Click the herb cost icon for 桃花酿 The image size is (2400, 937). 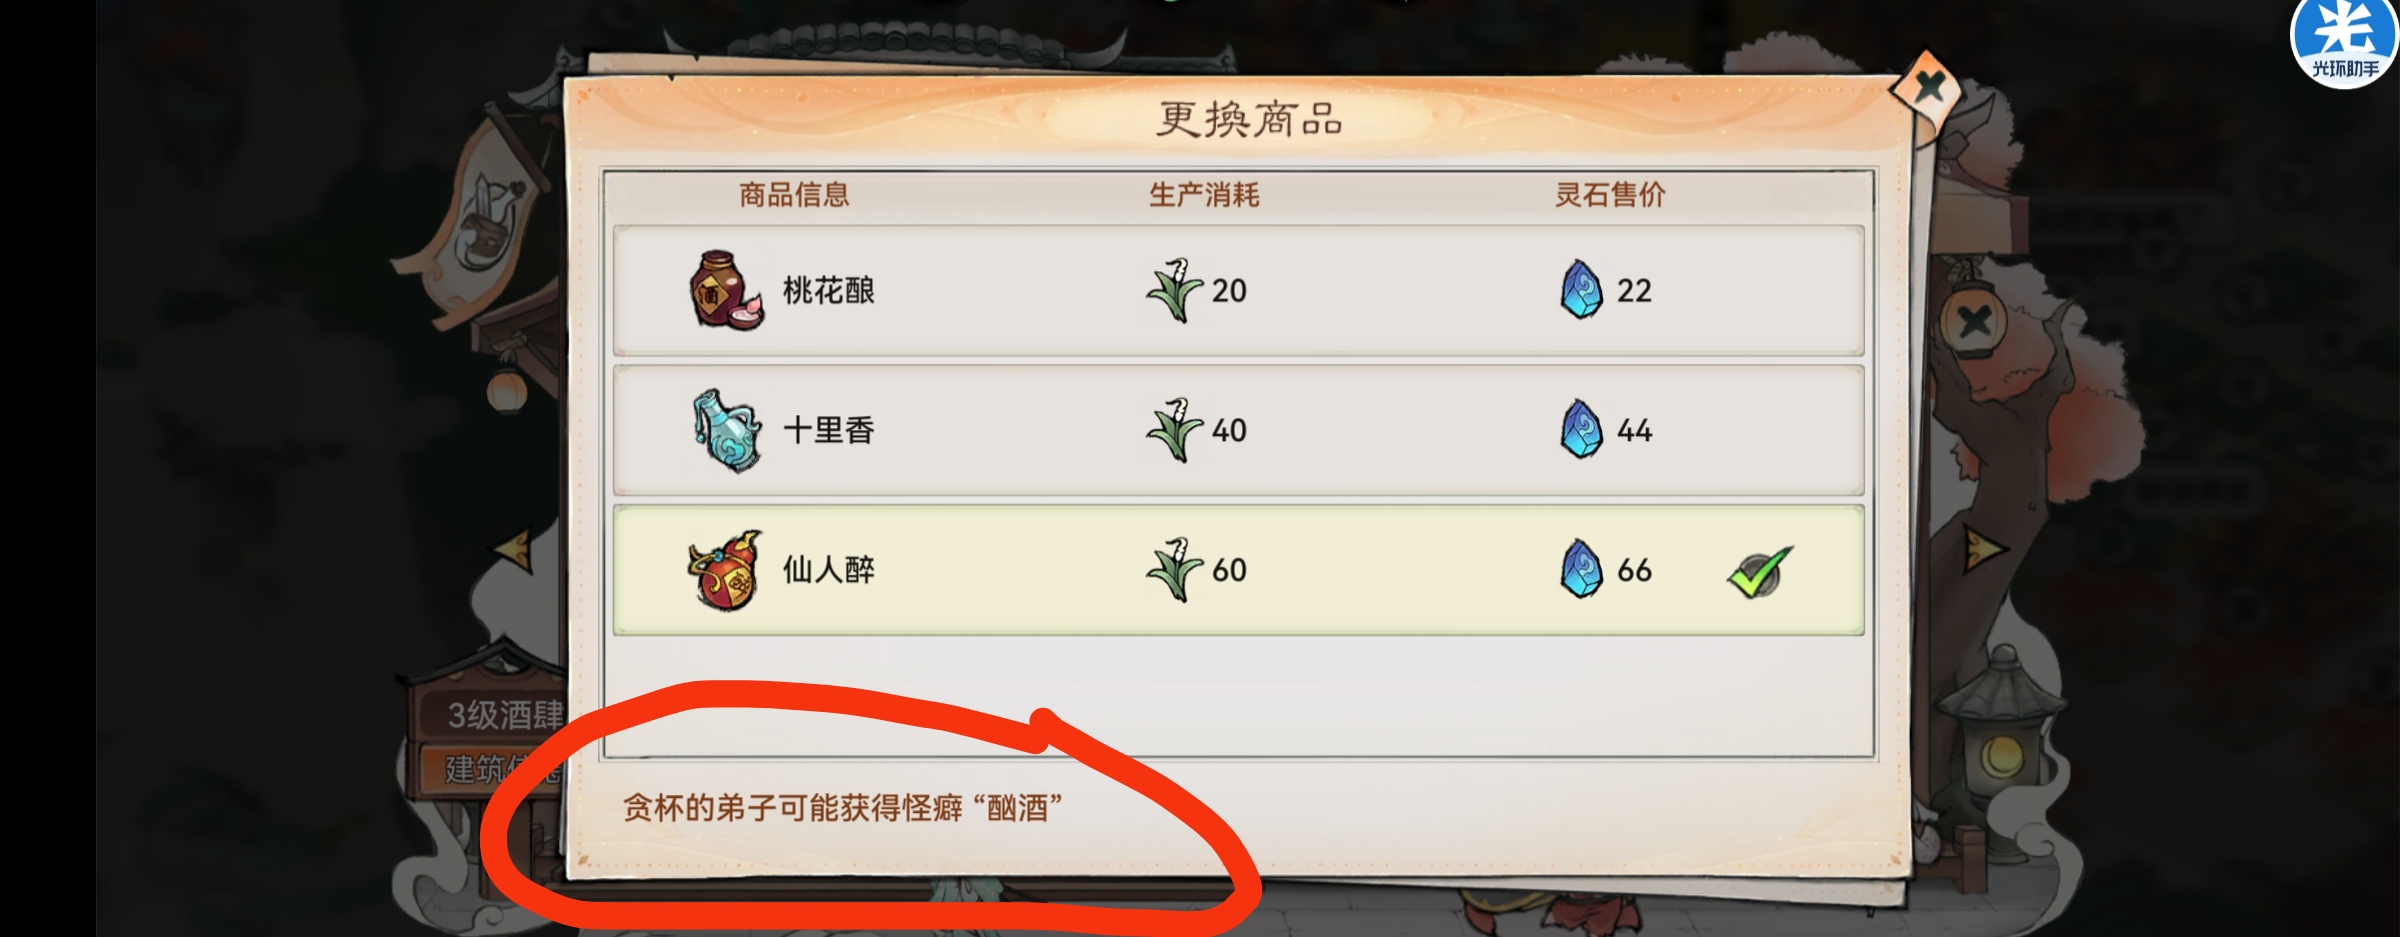point(1174,290)
